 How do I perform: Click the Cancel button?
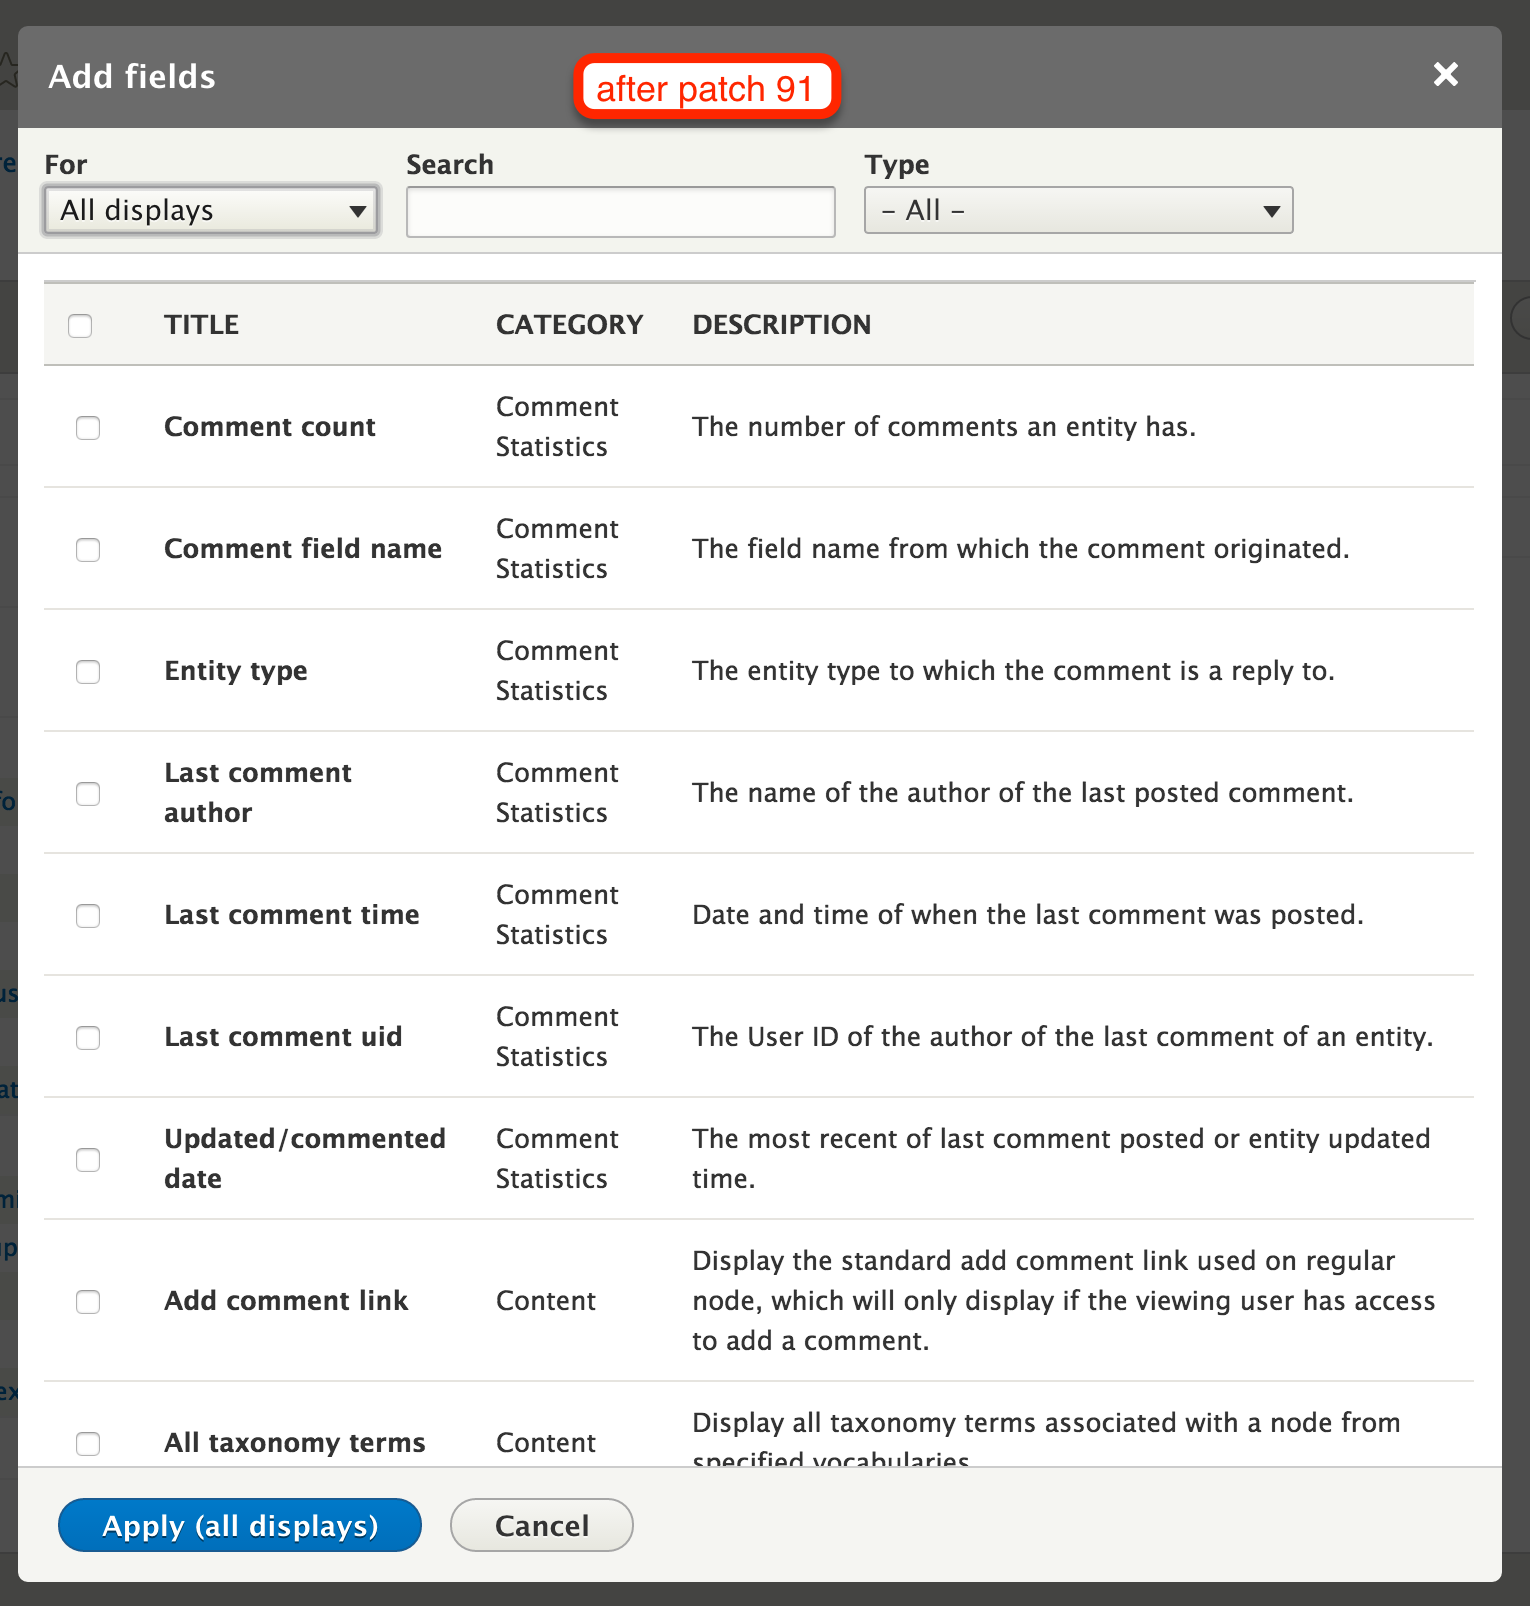(x=542, y=1525)
